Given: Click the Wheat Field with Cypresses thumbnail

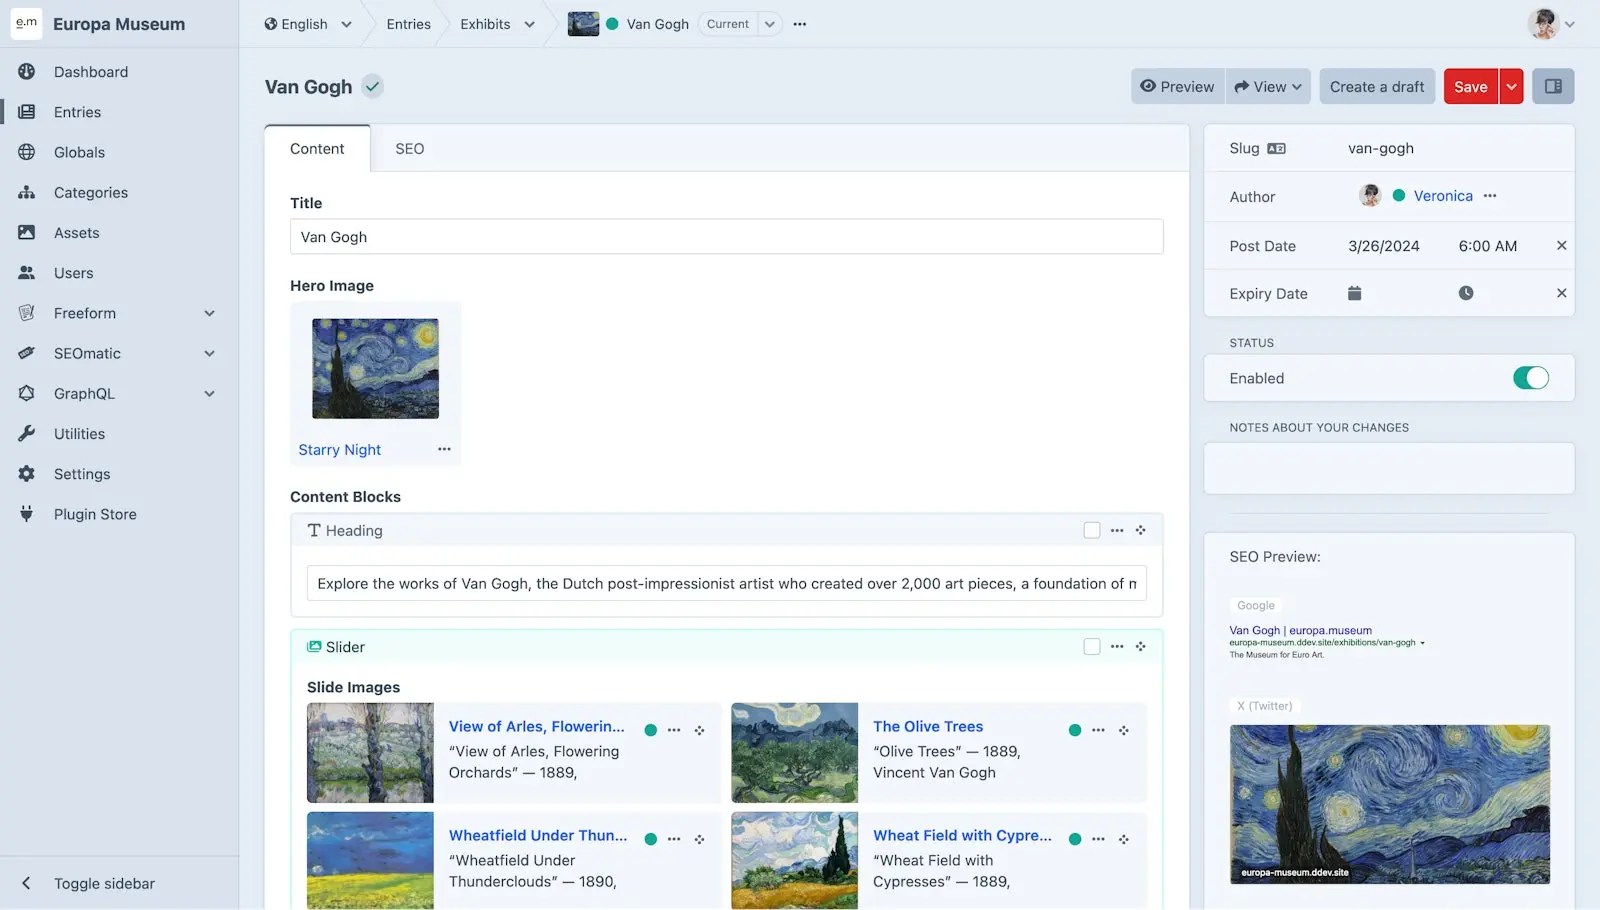Looking at the screenshot, I should [x=795, y=860].
